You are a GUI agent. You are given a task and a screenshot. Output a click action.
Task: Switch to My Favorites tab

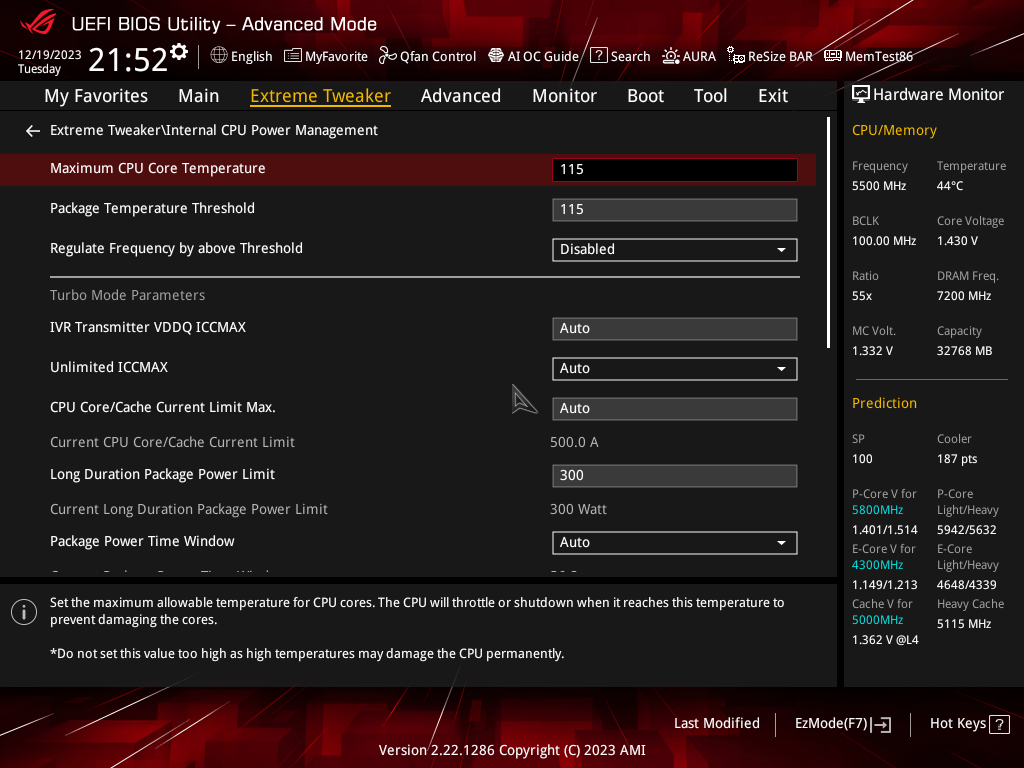pyautogui.click(x=96, y=96)
